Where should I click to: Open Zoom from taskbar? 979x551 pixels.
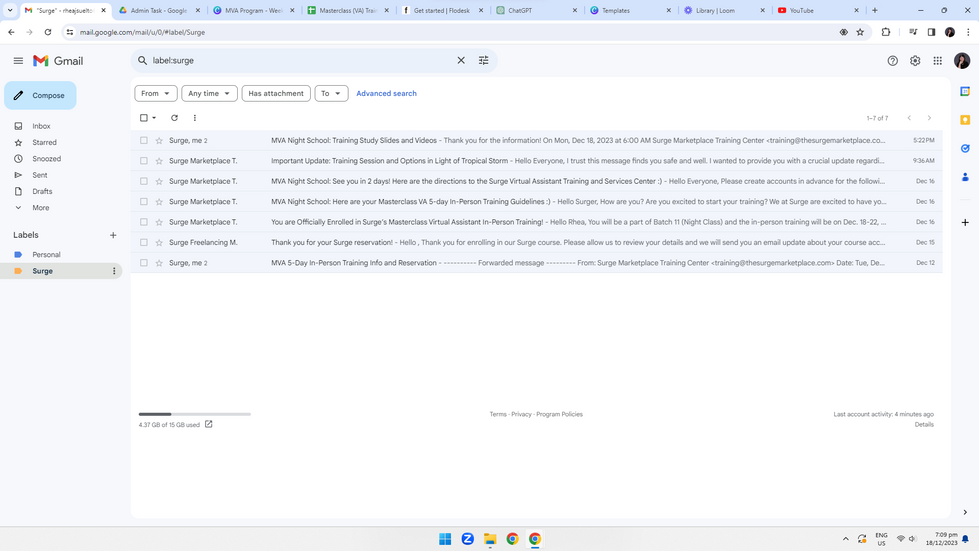coord(467,539)
